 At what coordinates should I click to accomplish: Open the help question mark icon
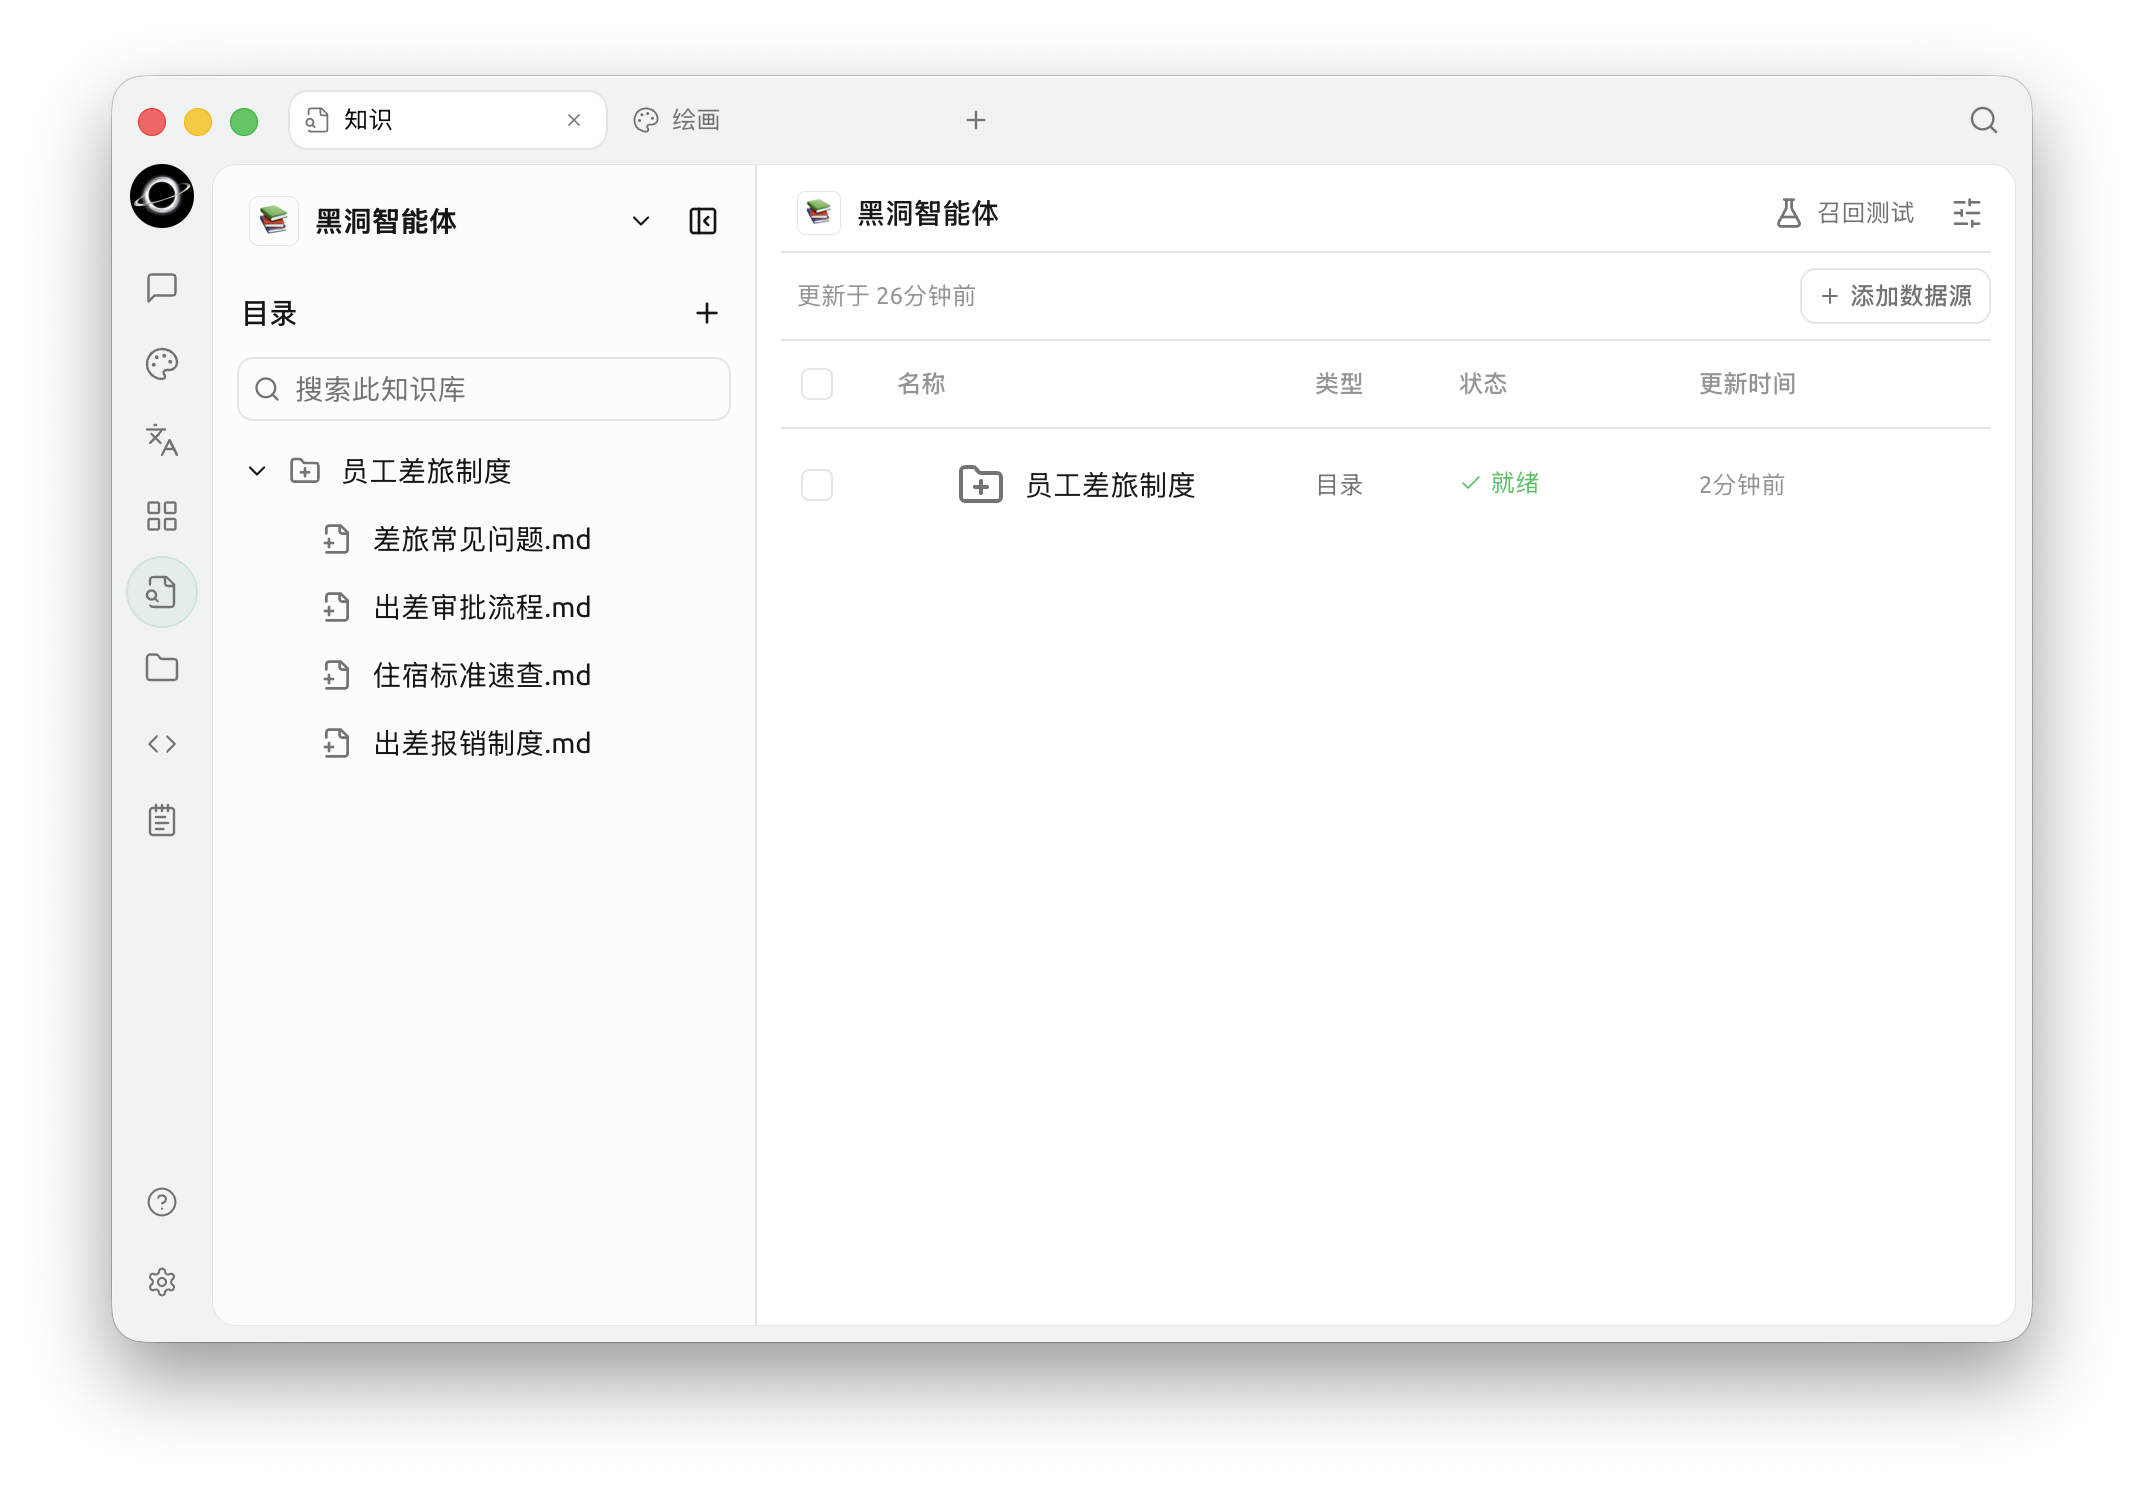point(162,1202)
